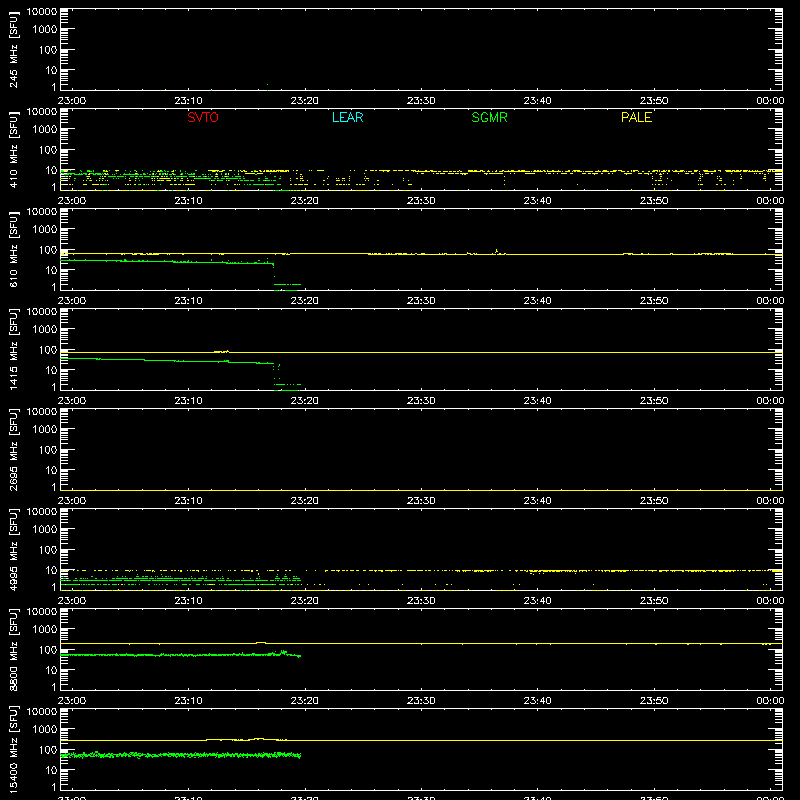The width and height of the screenshot is (800, 800).
Task: Click the red SVTO station legend label
Action: tap(203, 117)
